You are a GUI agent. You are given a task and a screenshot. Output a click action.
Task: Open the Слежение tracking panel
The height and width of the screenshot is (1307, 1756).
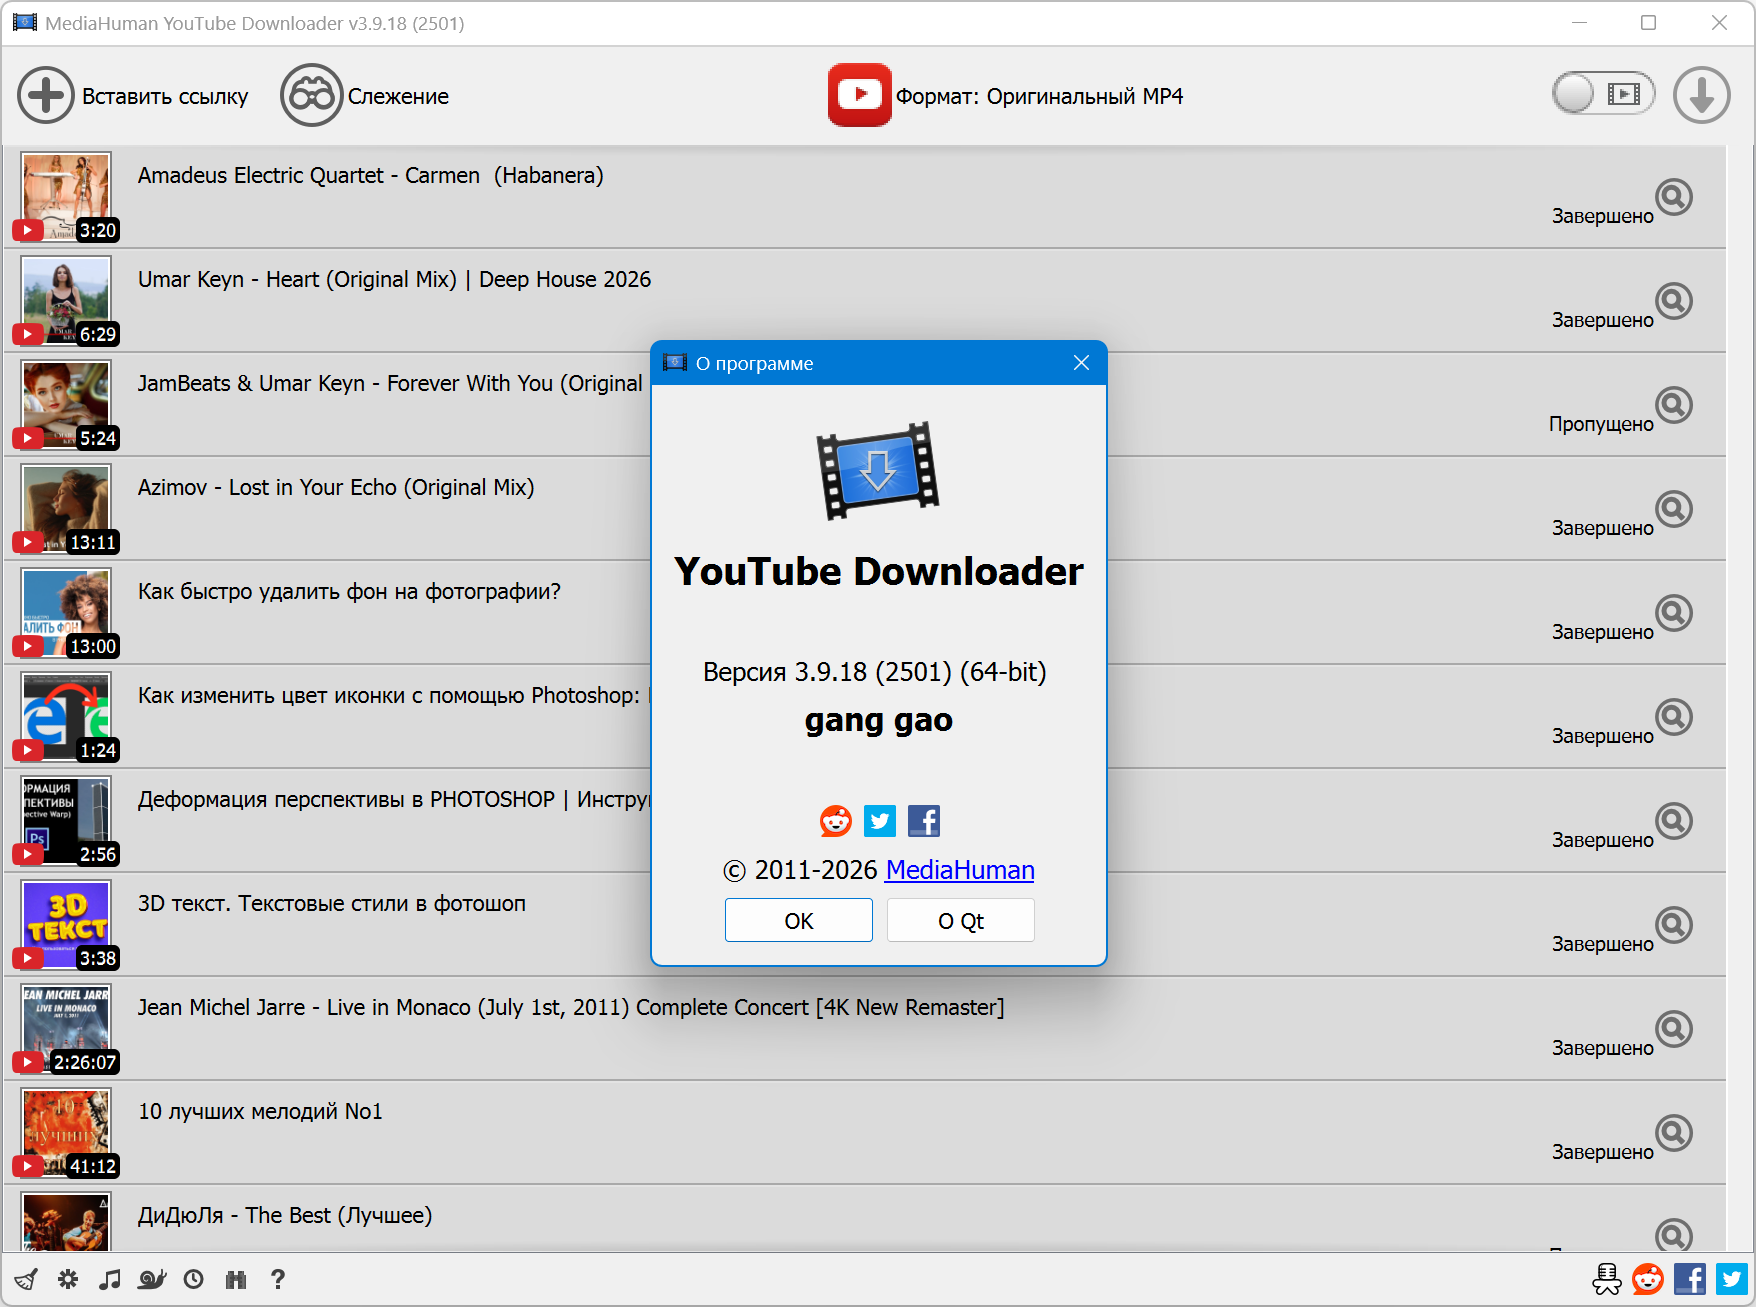click(x=365, y=96)
